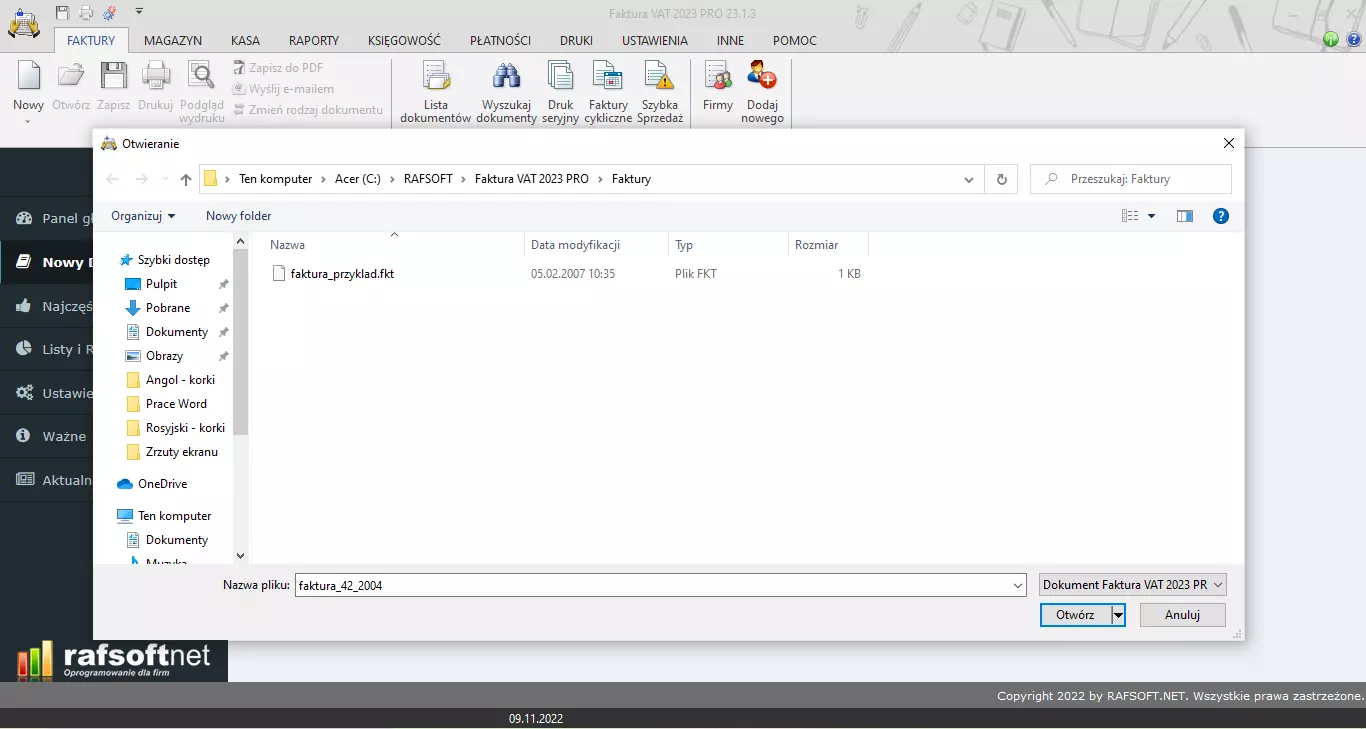
Task: Open the Organizuj dropdown menu
Action: [143, 216]
